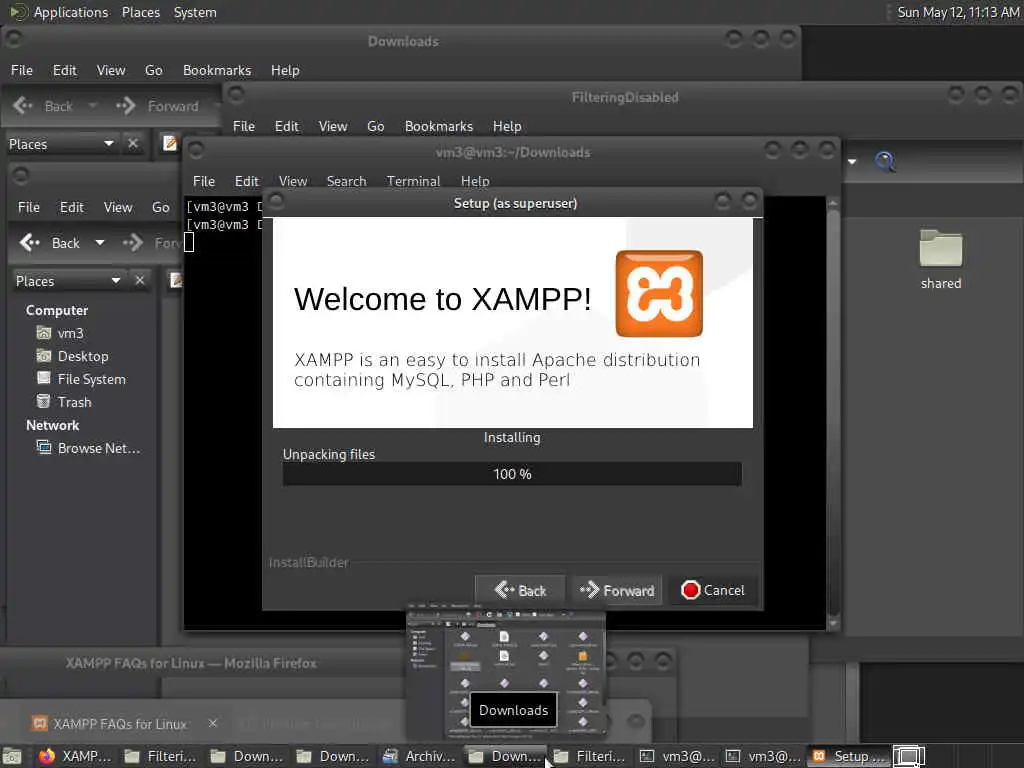The image size is (1024, 768).
Task: Open vm3 home folder in sidebar
Action: click(60, 334)
